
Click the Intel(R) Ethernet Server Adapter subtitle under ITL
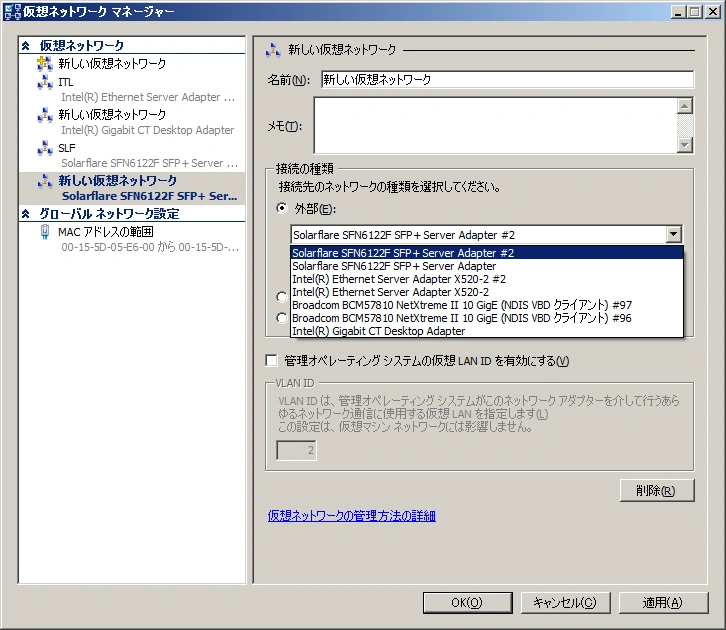click(148, 97)
